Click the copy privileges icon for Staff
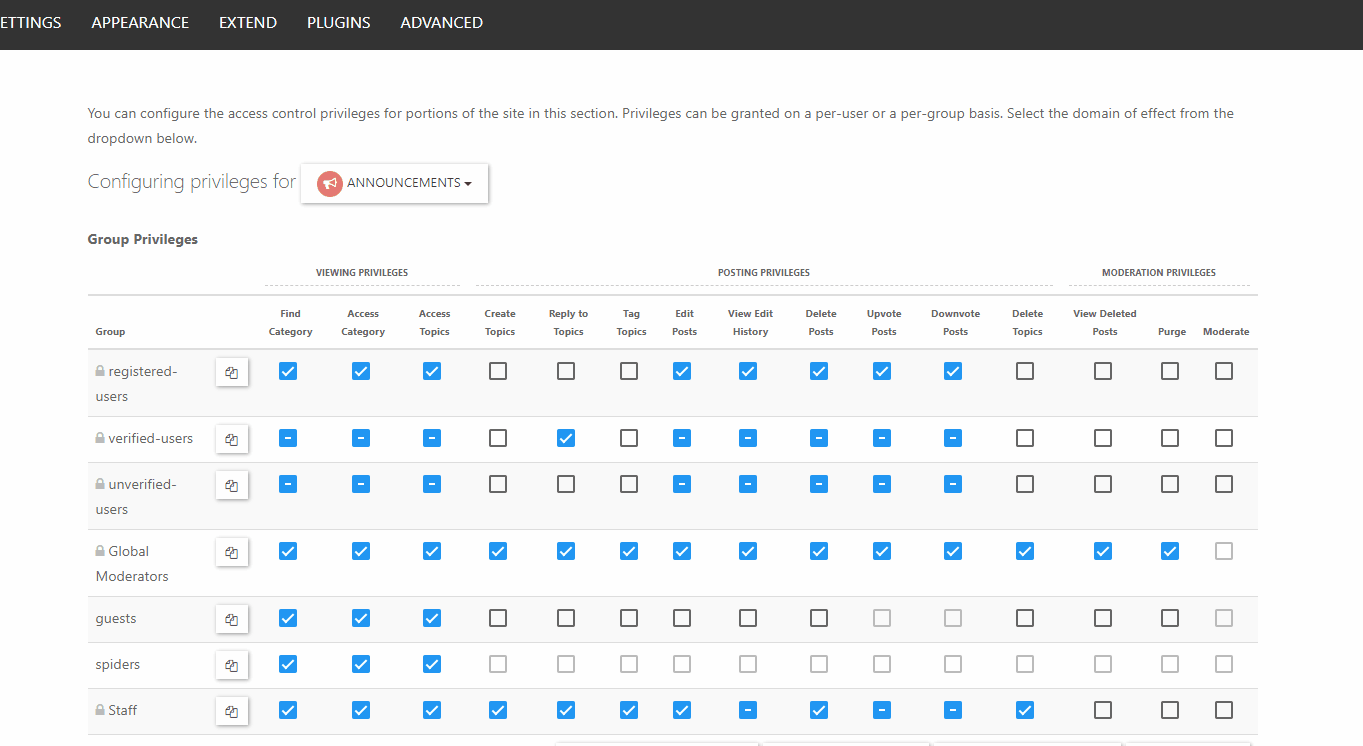 click(x=231, y=710)
